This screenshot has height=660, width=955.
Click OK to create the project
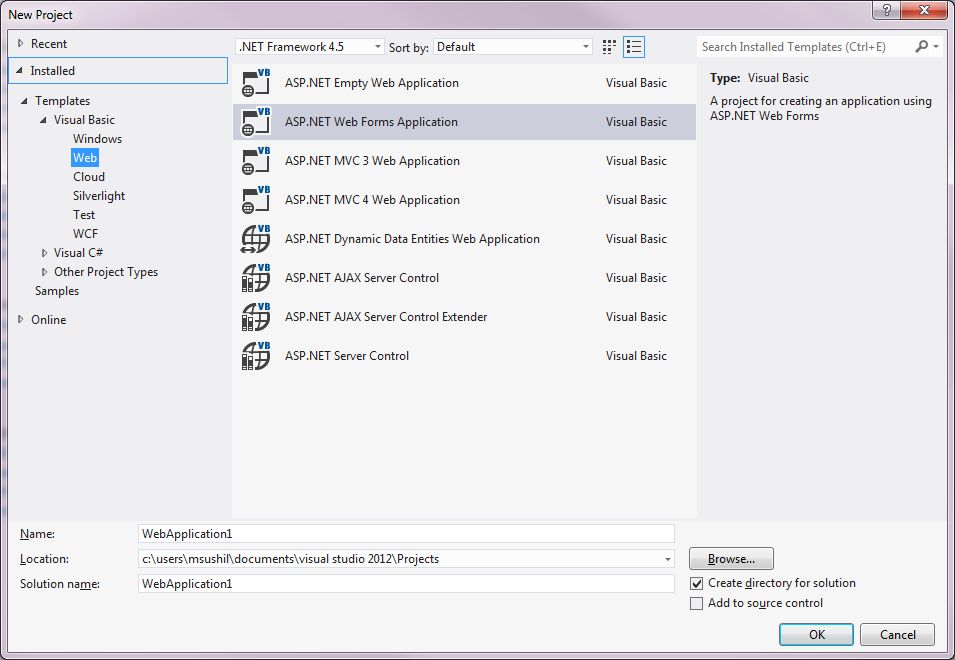tap(816, 634)
